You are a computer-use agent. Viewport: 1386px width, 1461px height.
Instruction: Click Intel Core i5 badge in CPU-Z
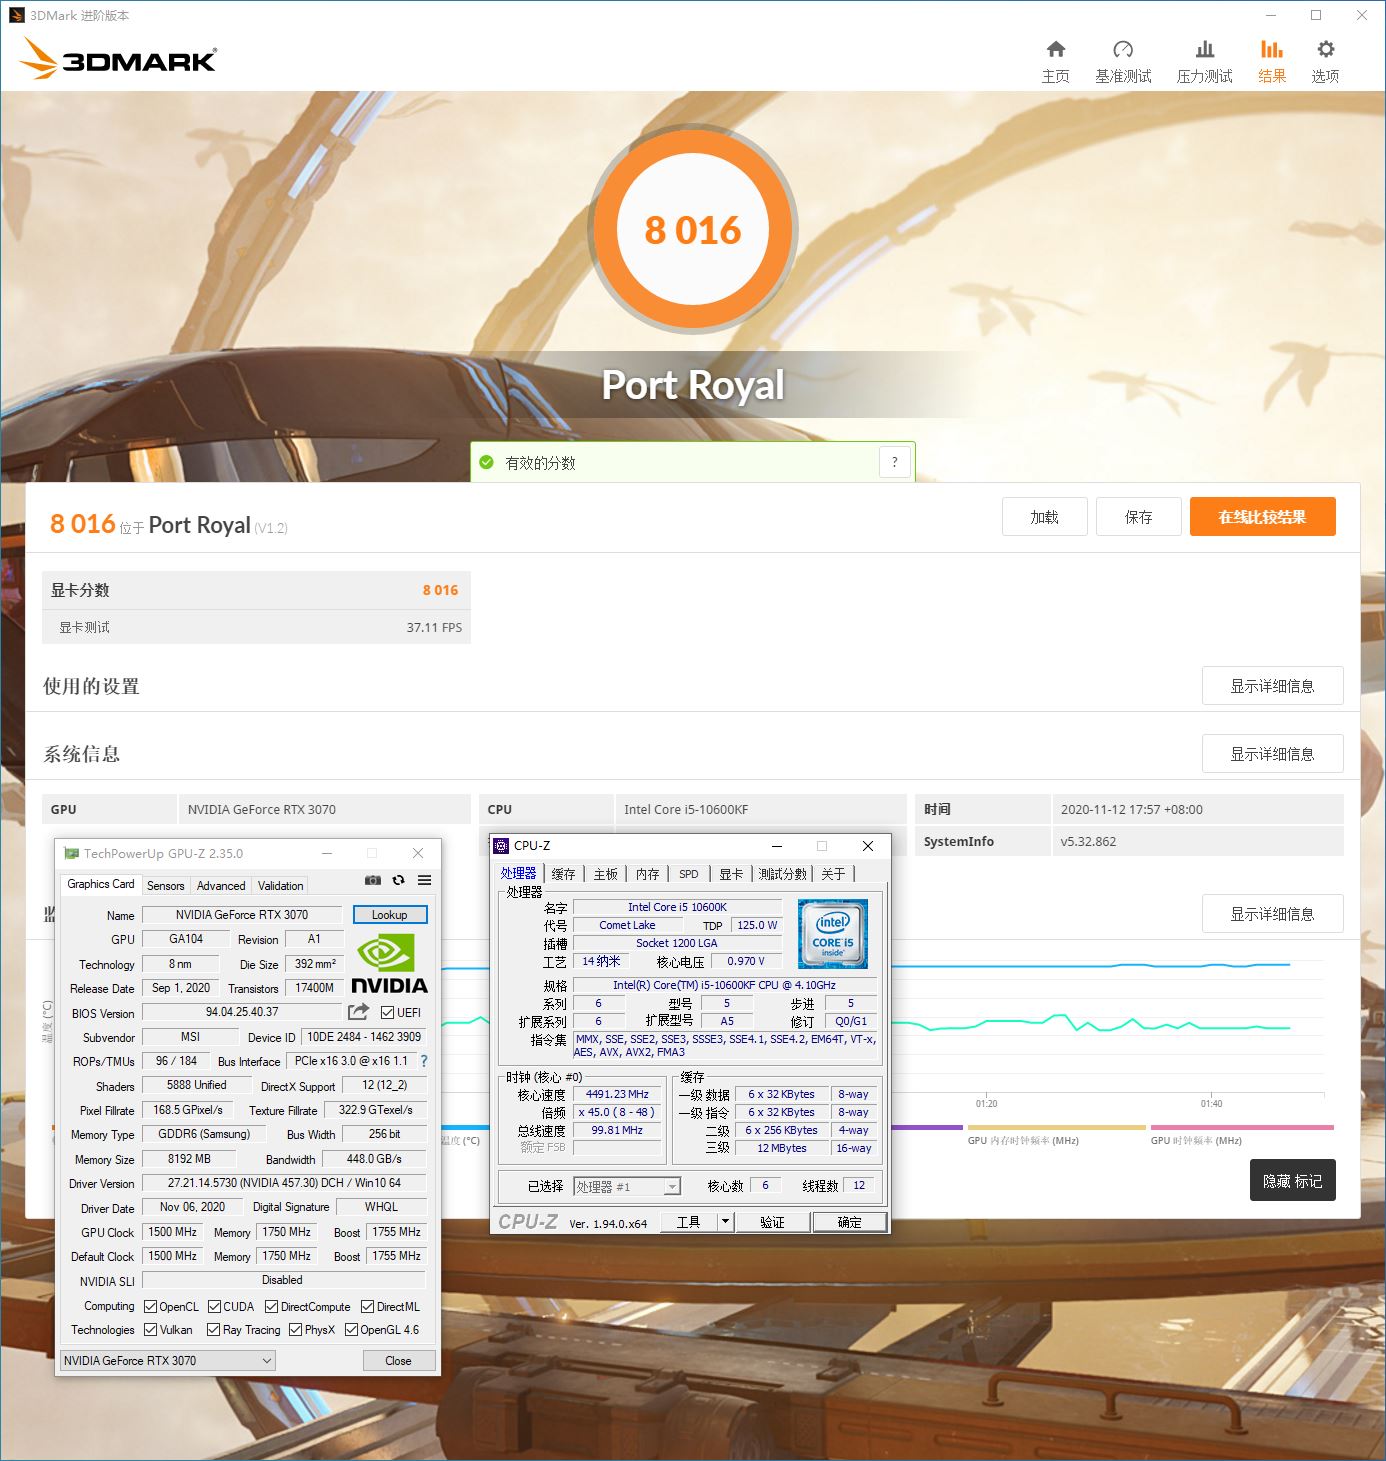click(832, 934)
